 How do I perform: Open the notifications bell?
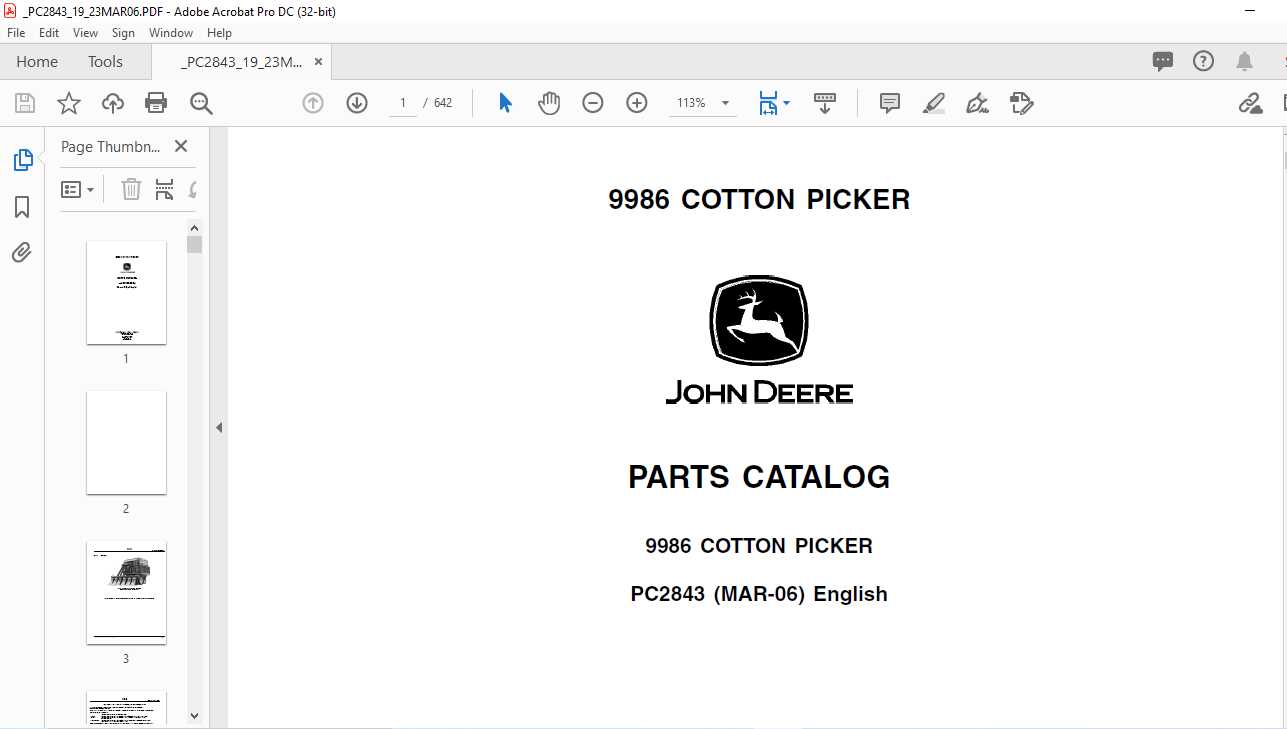click(1245, 61)
